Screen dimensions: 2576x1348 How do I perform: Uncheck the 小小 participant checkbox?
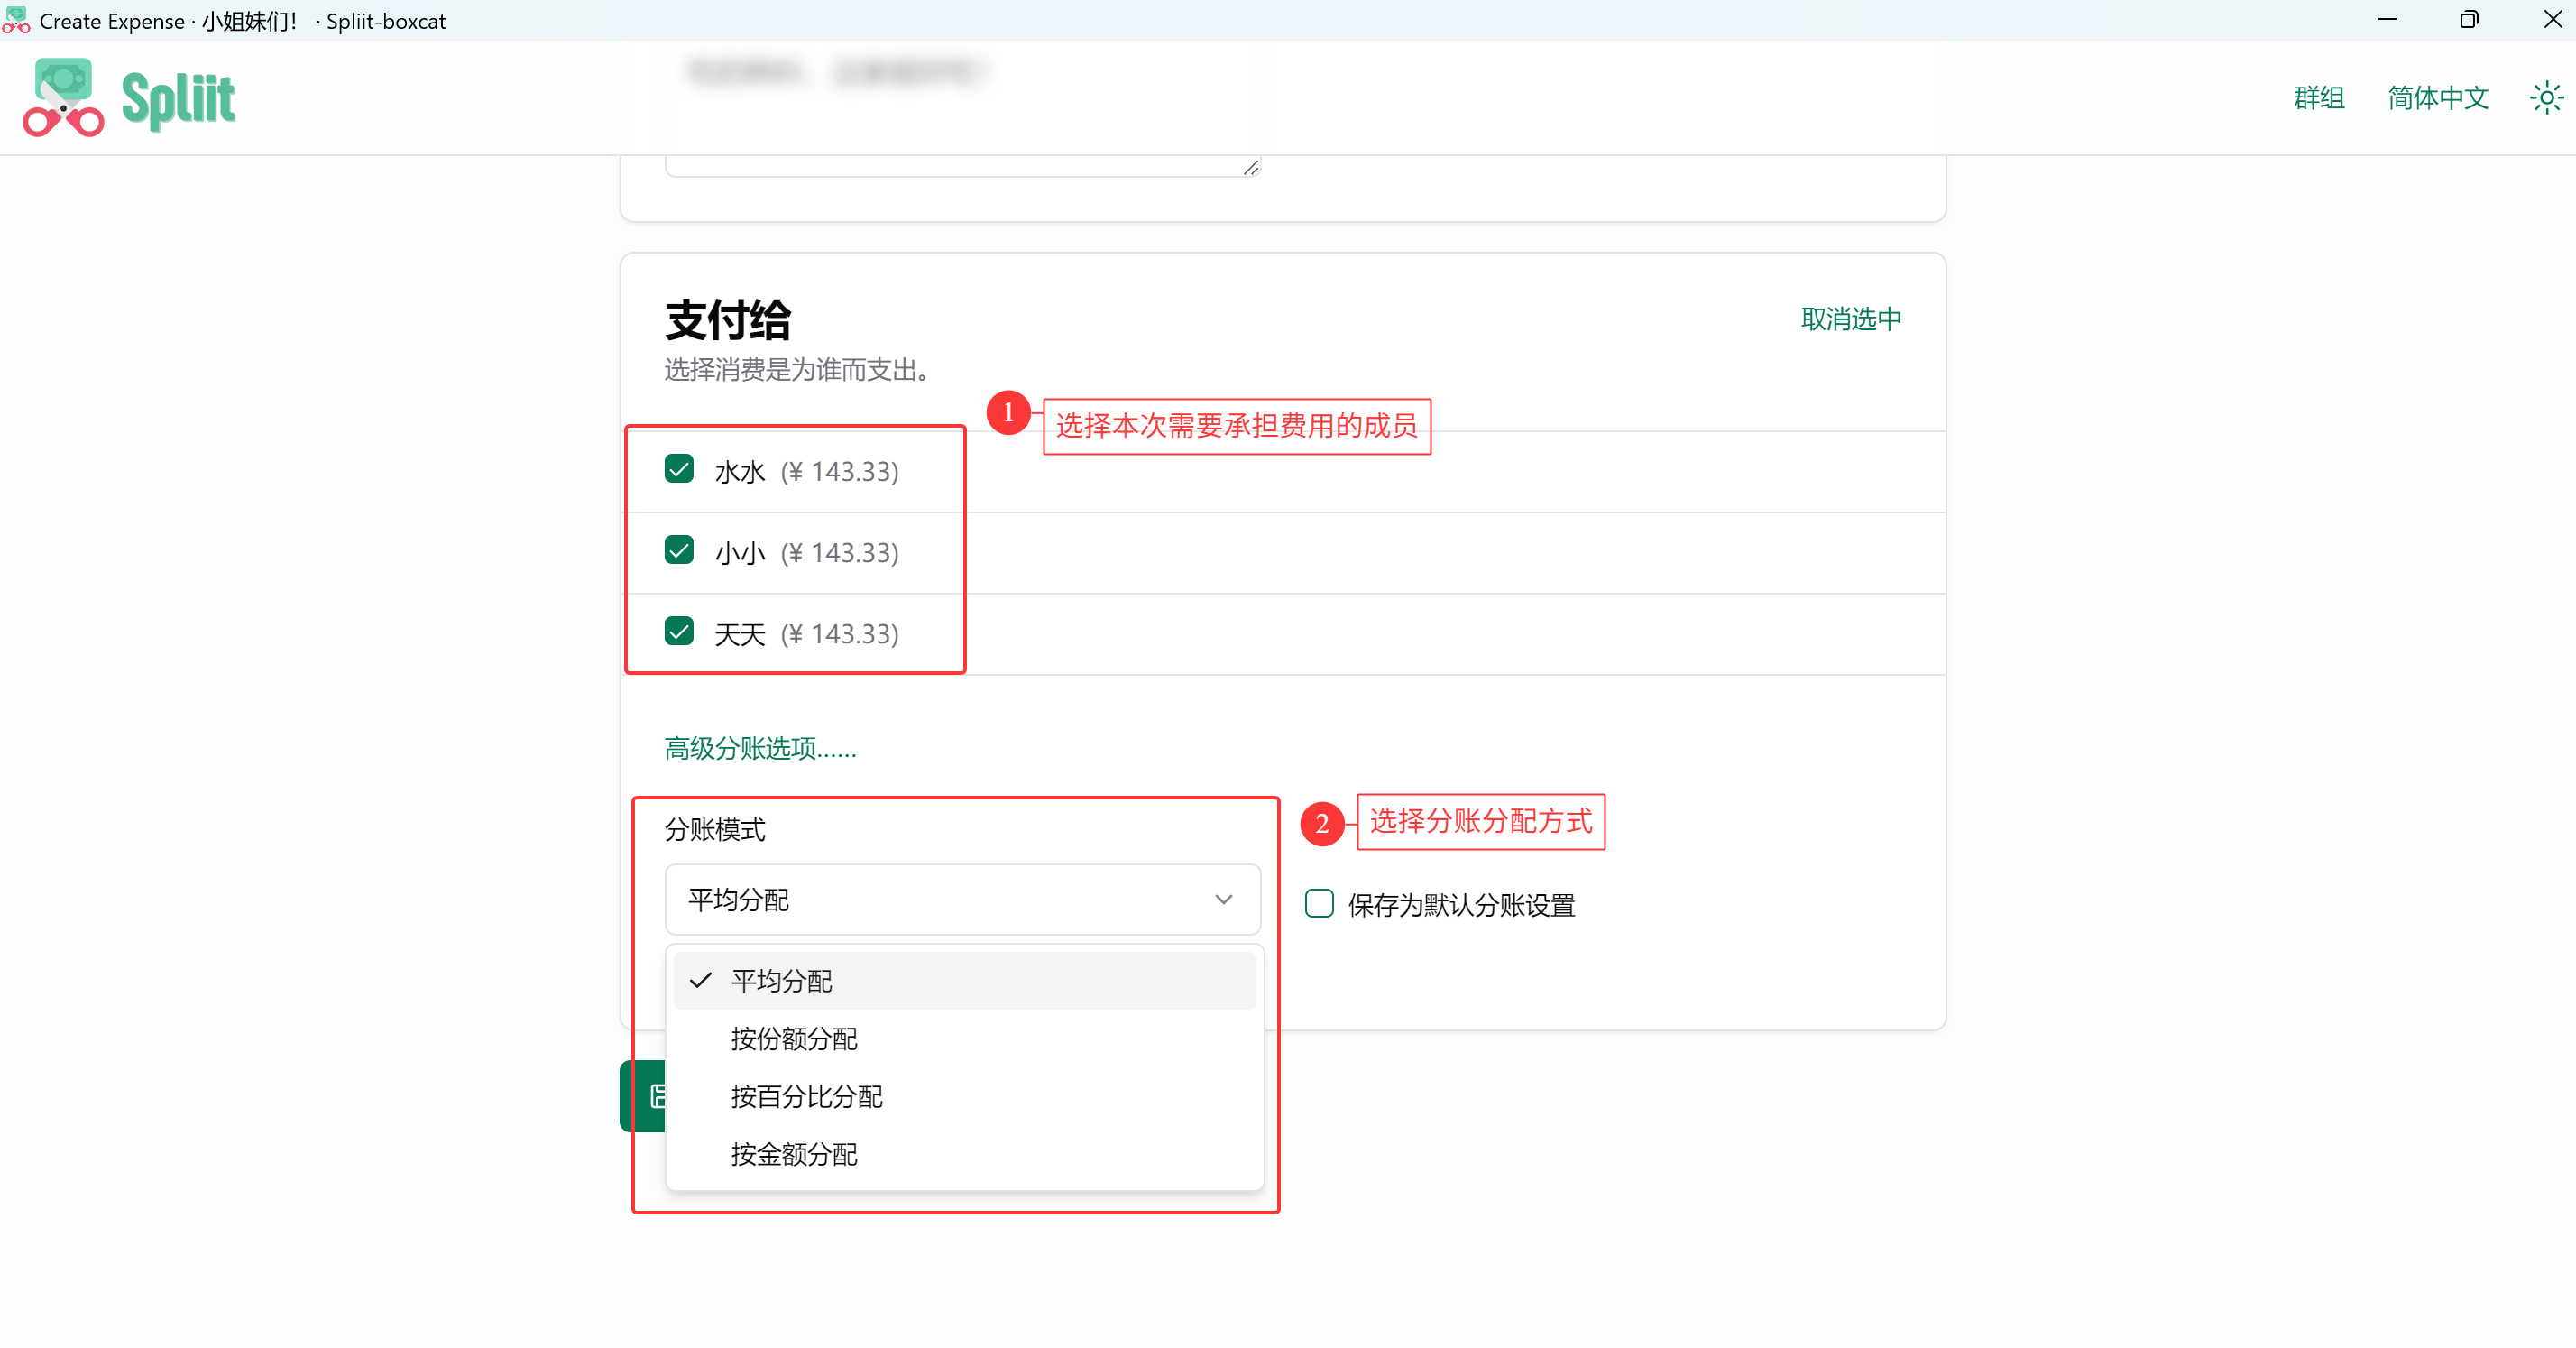[x=679, y=550]
